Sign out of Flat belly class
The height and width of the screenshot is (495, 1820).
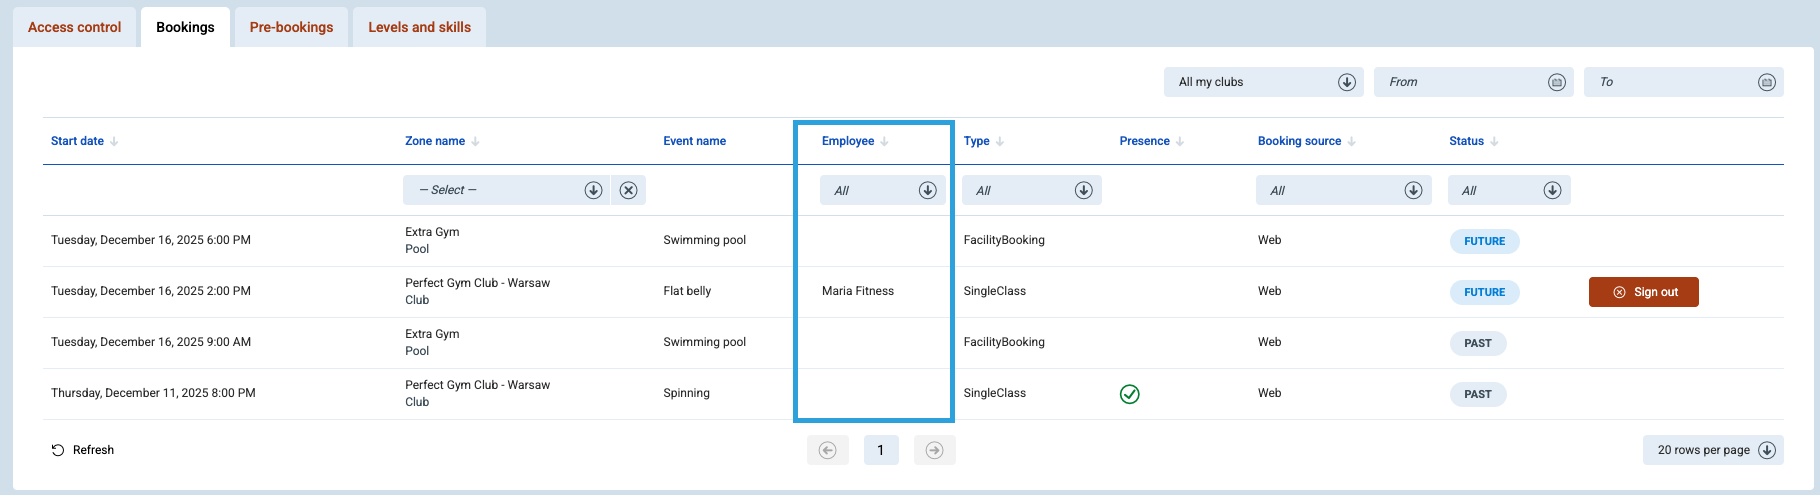[1643, 292]
